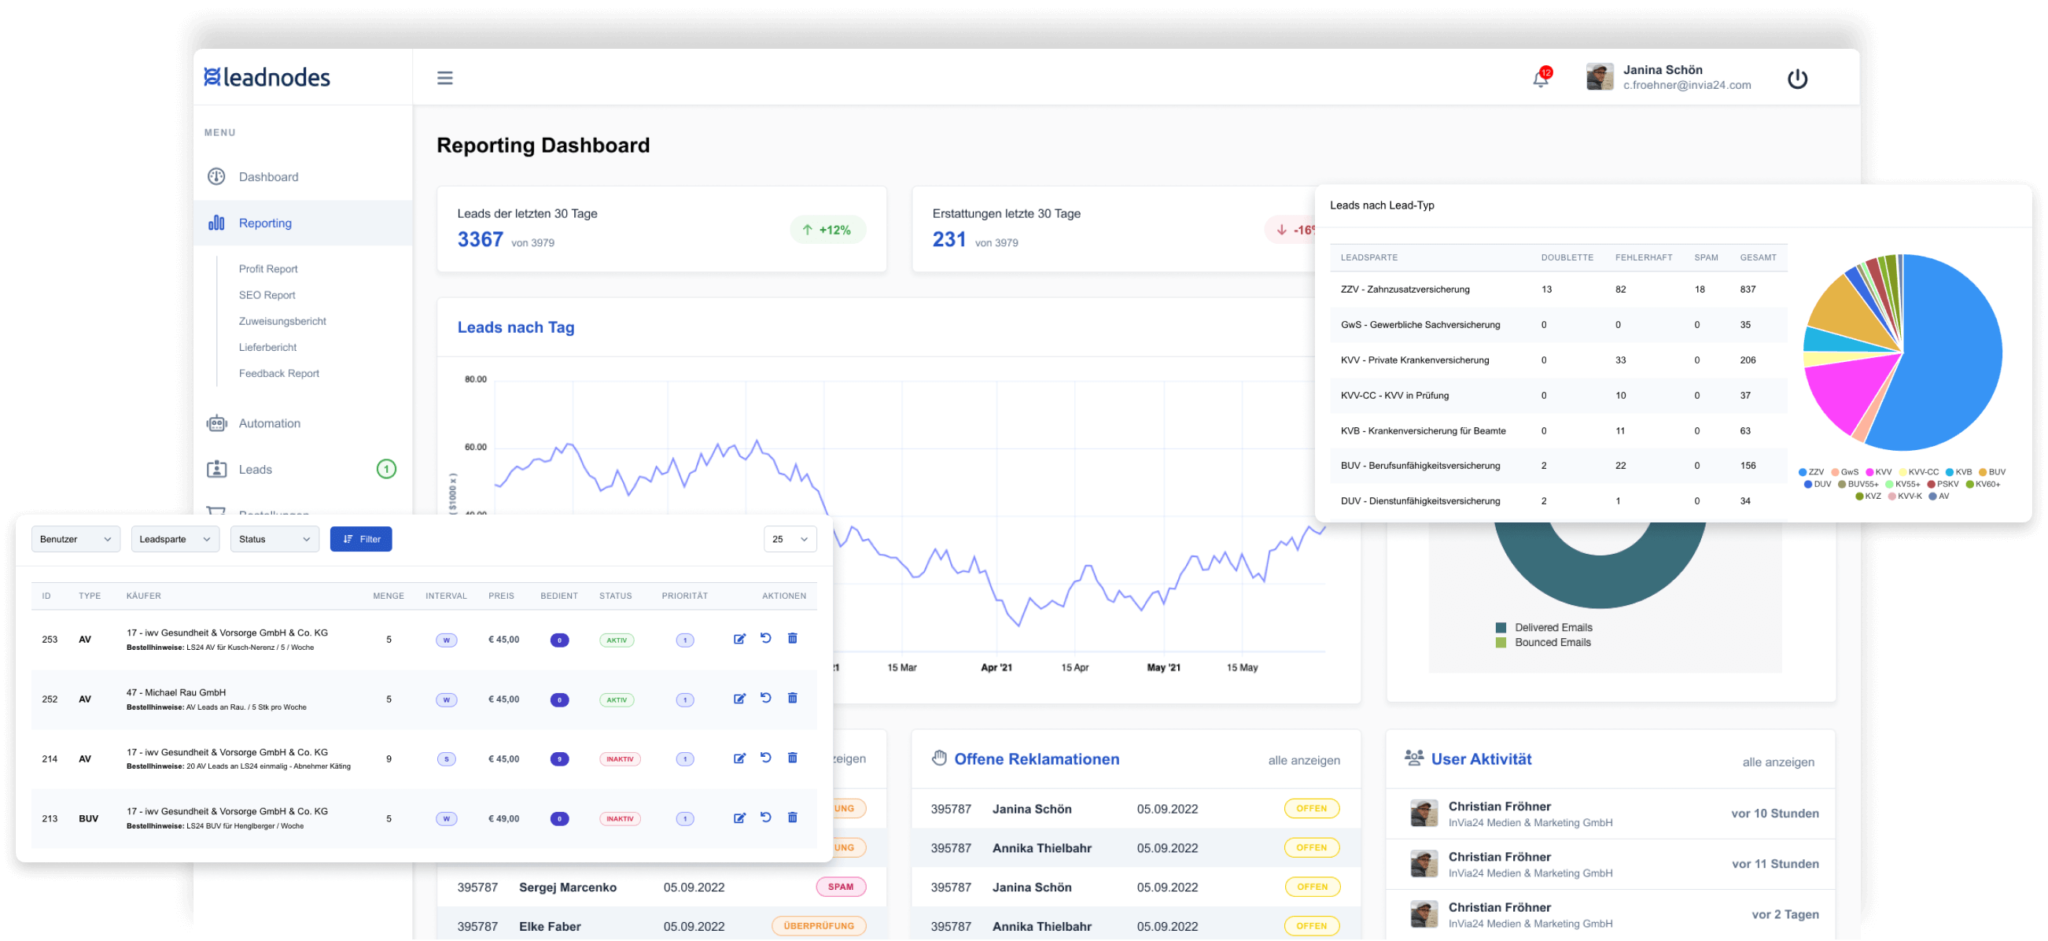Delete order 252 using the trash icon
Image resolution: width=2048 pixels, height=941 pixels.
coord(792,699)
